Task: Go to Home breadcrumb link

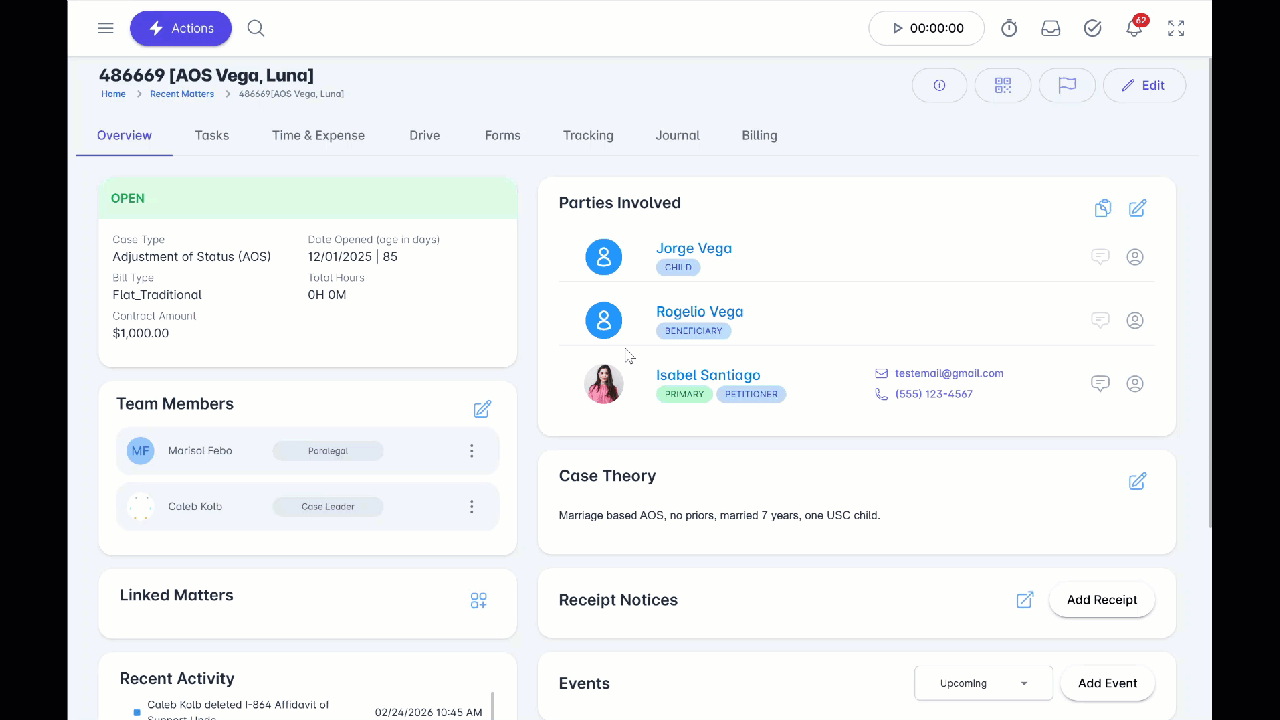Action: click(x=113, y=94)
